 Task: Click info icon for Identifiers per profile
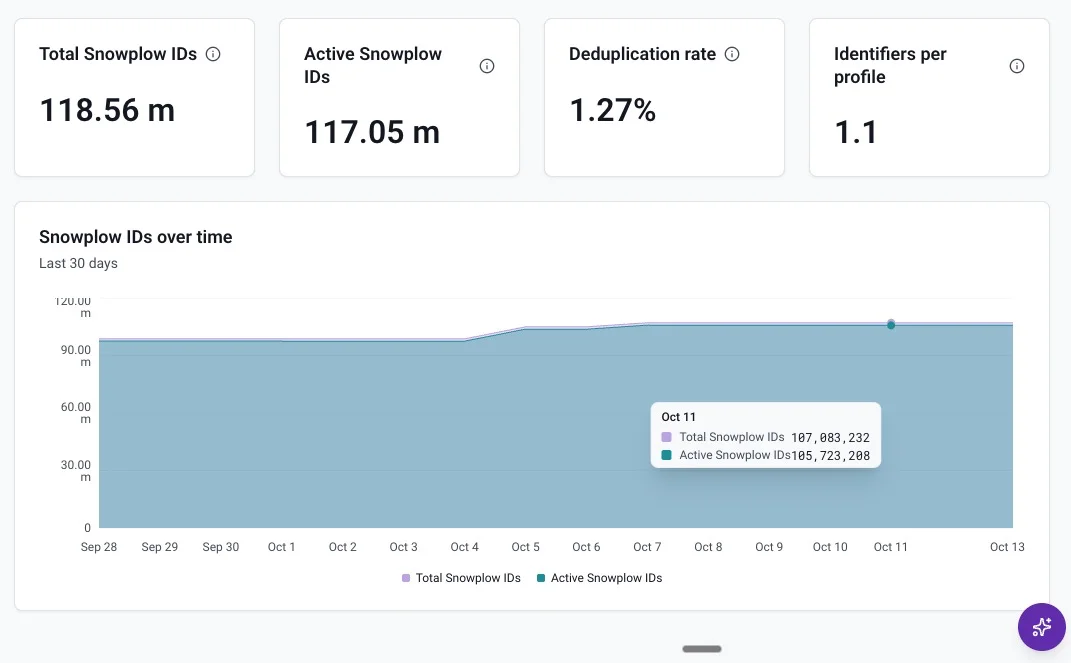[x=1017, y=66]
